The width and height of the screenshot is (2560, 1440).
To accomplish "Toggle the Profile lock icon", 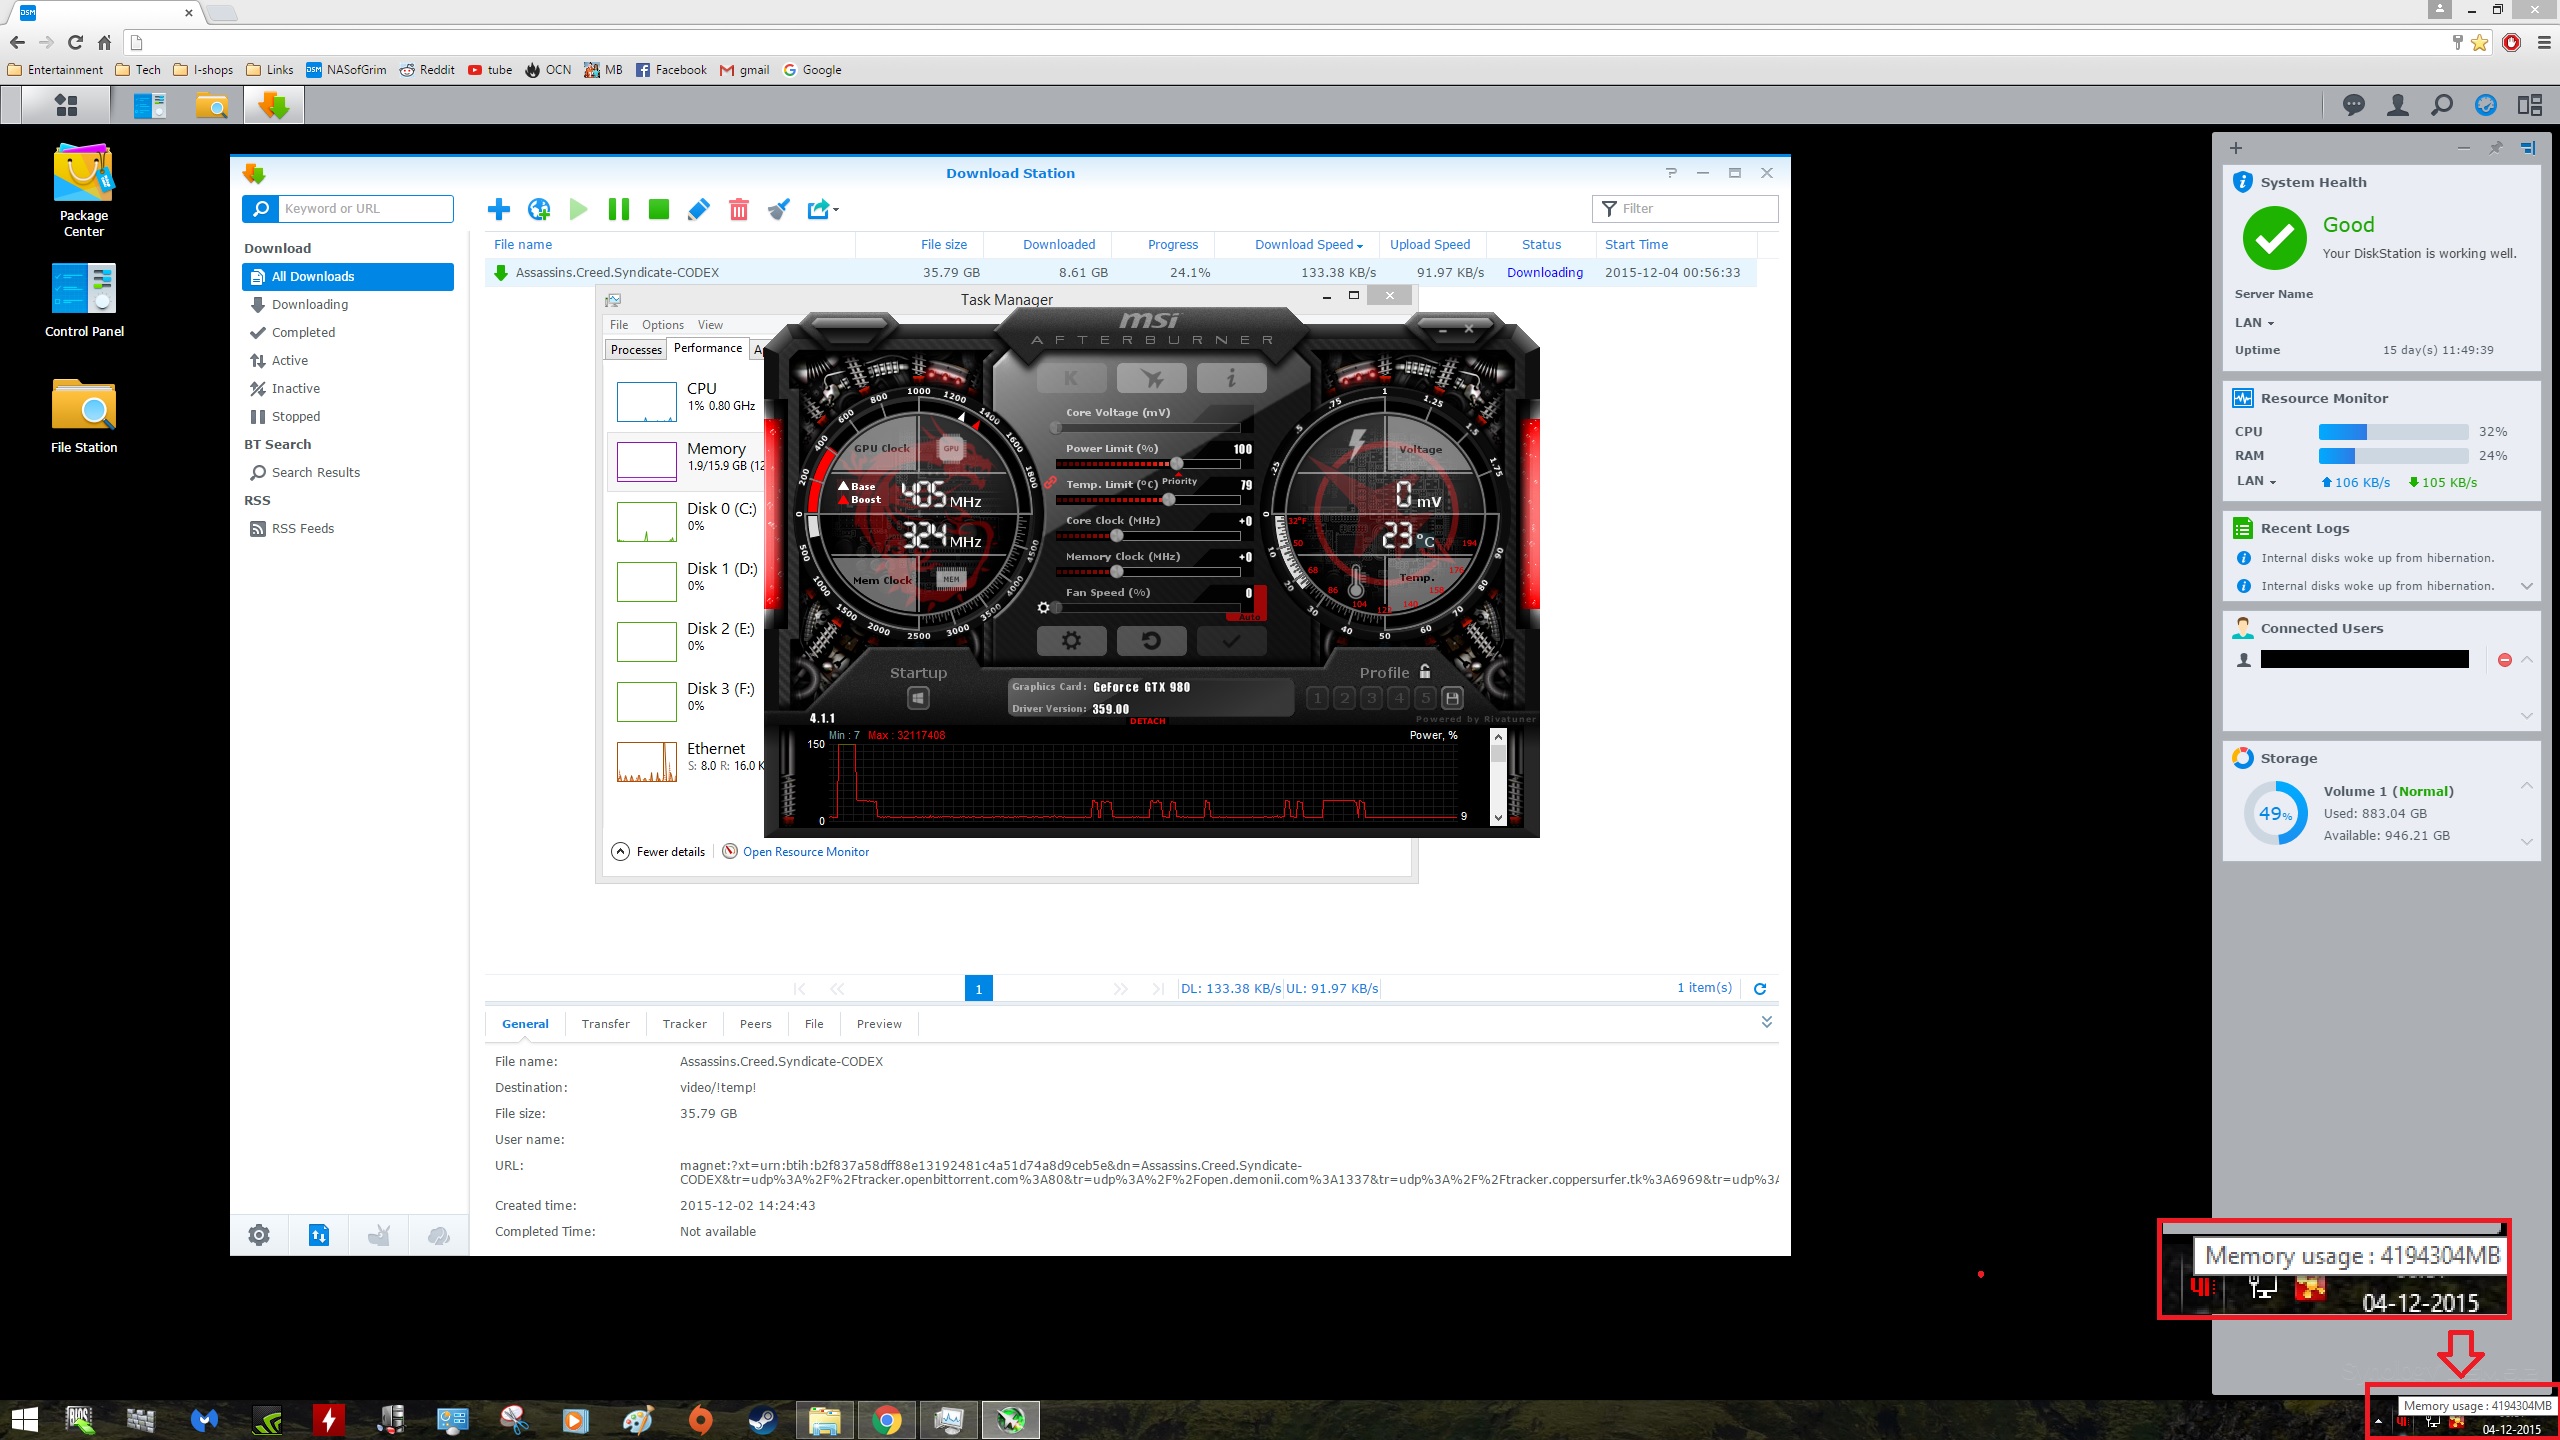I will pyautogui.click(x=1425, y=672).
